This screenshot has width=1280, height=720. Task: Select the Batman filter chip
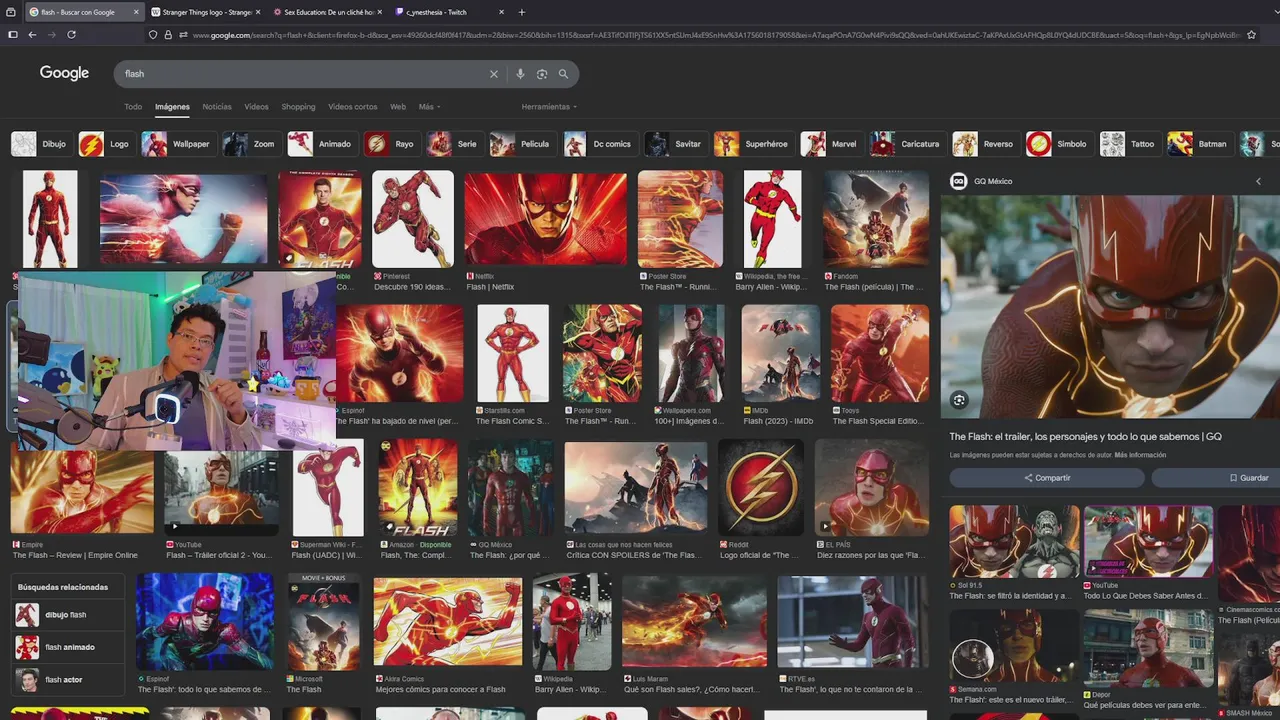(1199, 144)
